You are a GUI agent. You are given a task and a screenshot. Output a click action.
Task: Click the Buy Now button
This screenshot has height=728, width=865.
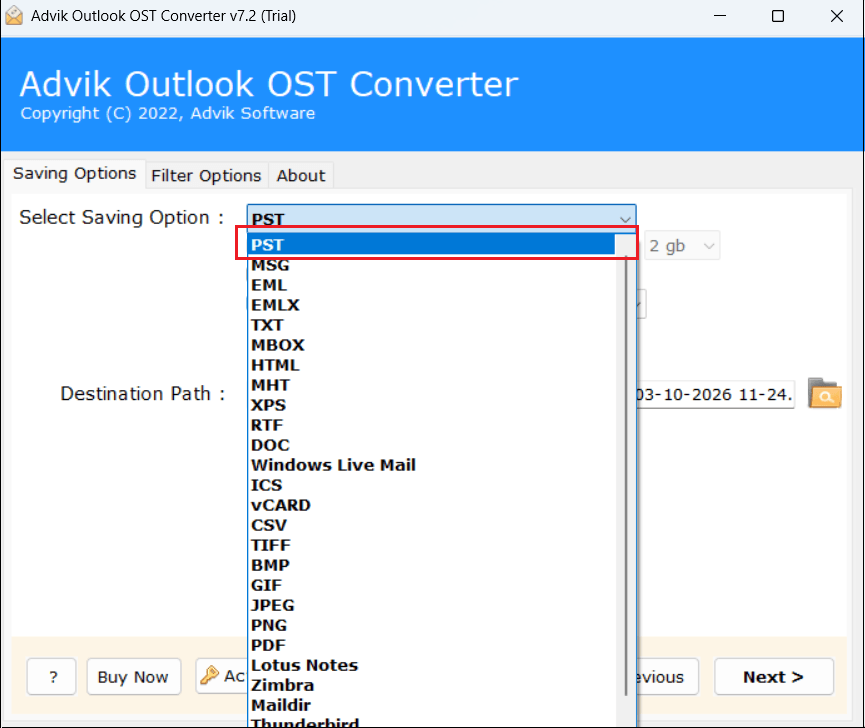point(133,677)
